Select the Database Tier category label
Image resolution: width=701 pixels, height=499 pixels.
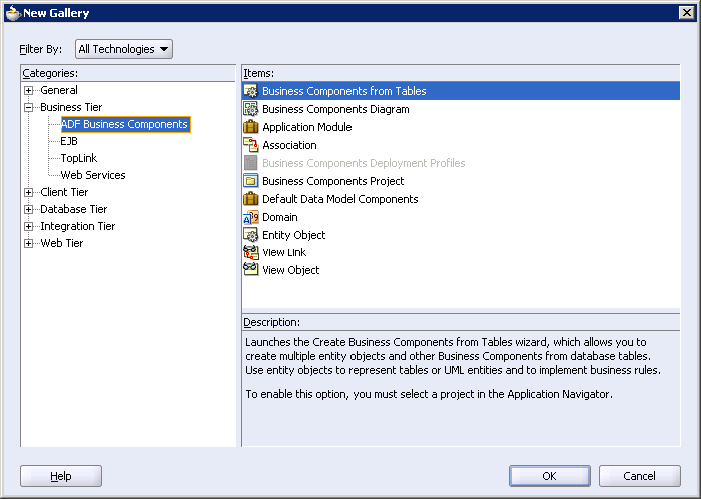pos(74,209)
